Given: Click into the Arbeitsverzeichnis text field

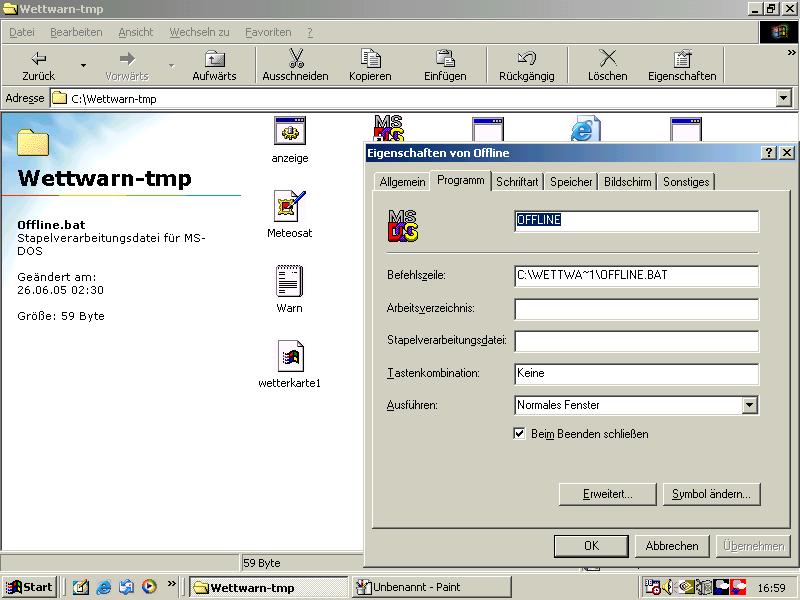Looking at the screenshot, I should 636,309.
